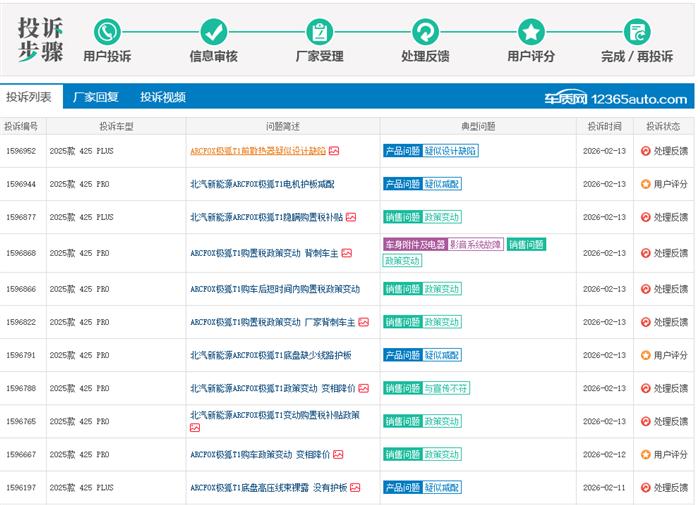Click the 处理反馈 refresh step icon
Screen dimensions: 700x505
point(425,31)
